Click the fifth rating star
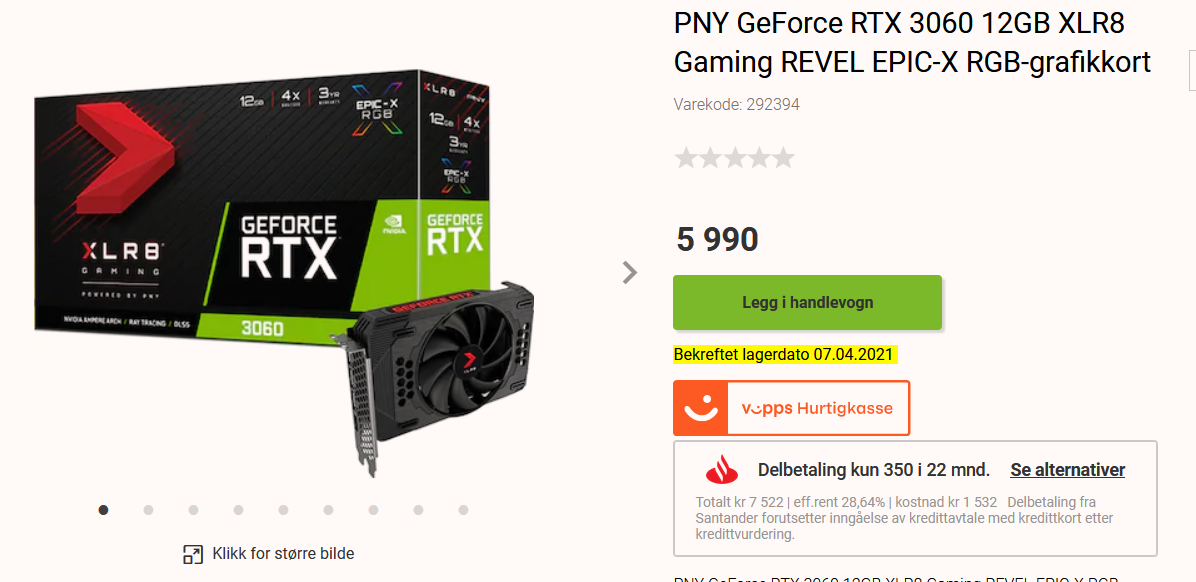Image resolution: width=1196 pixels, height=582 pixels. 783,158
